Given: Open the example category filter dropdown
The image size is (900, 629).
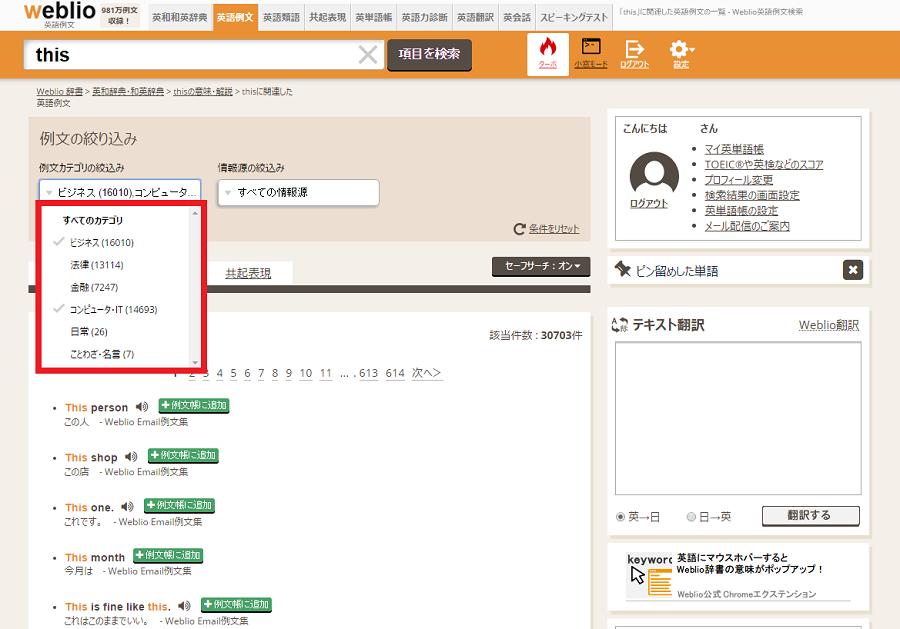Looking at the screenshot, I should (120, 192).
